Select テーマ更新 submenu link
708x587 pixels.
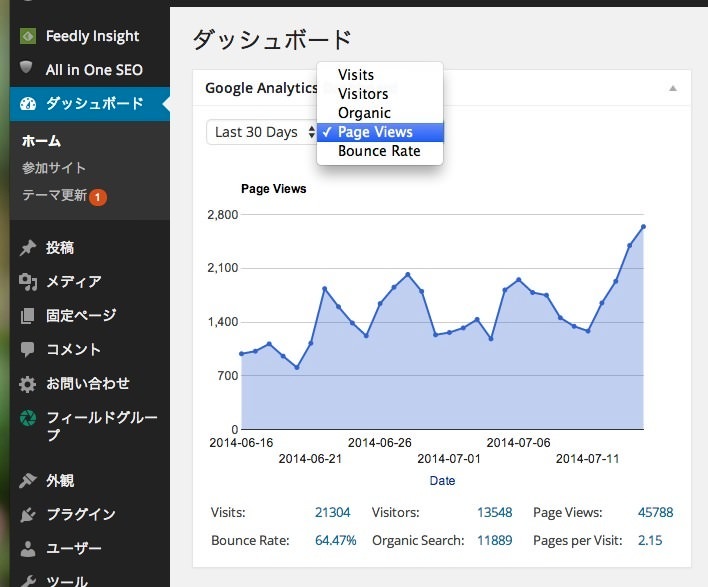pyautogui.click(x=54, y=195)
